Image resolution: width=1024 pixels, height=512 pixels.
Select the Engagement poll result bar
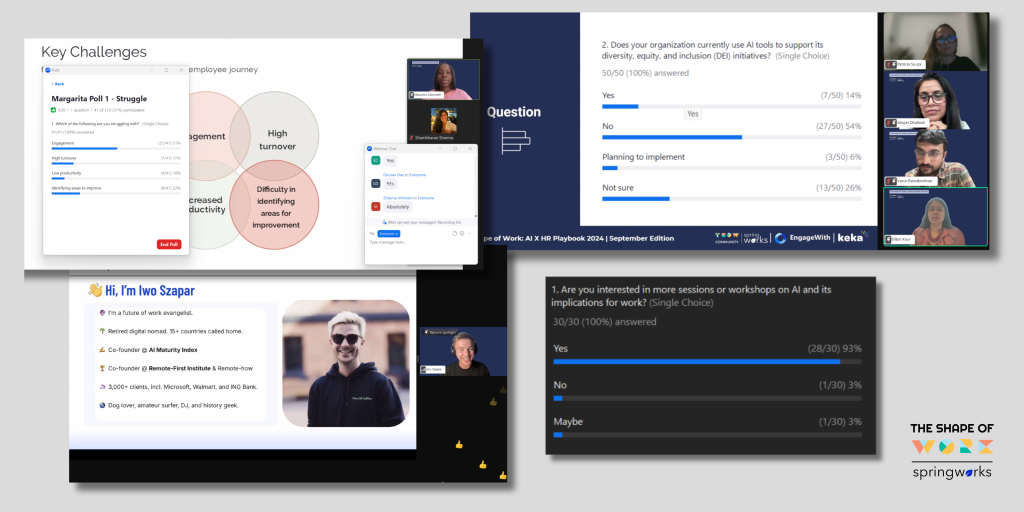tap(84, 148)
